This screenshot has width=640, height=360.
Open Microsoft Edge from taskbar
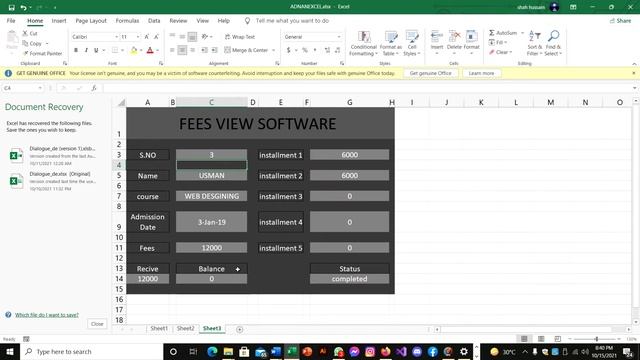[x=212, y=352]
